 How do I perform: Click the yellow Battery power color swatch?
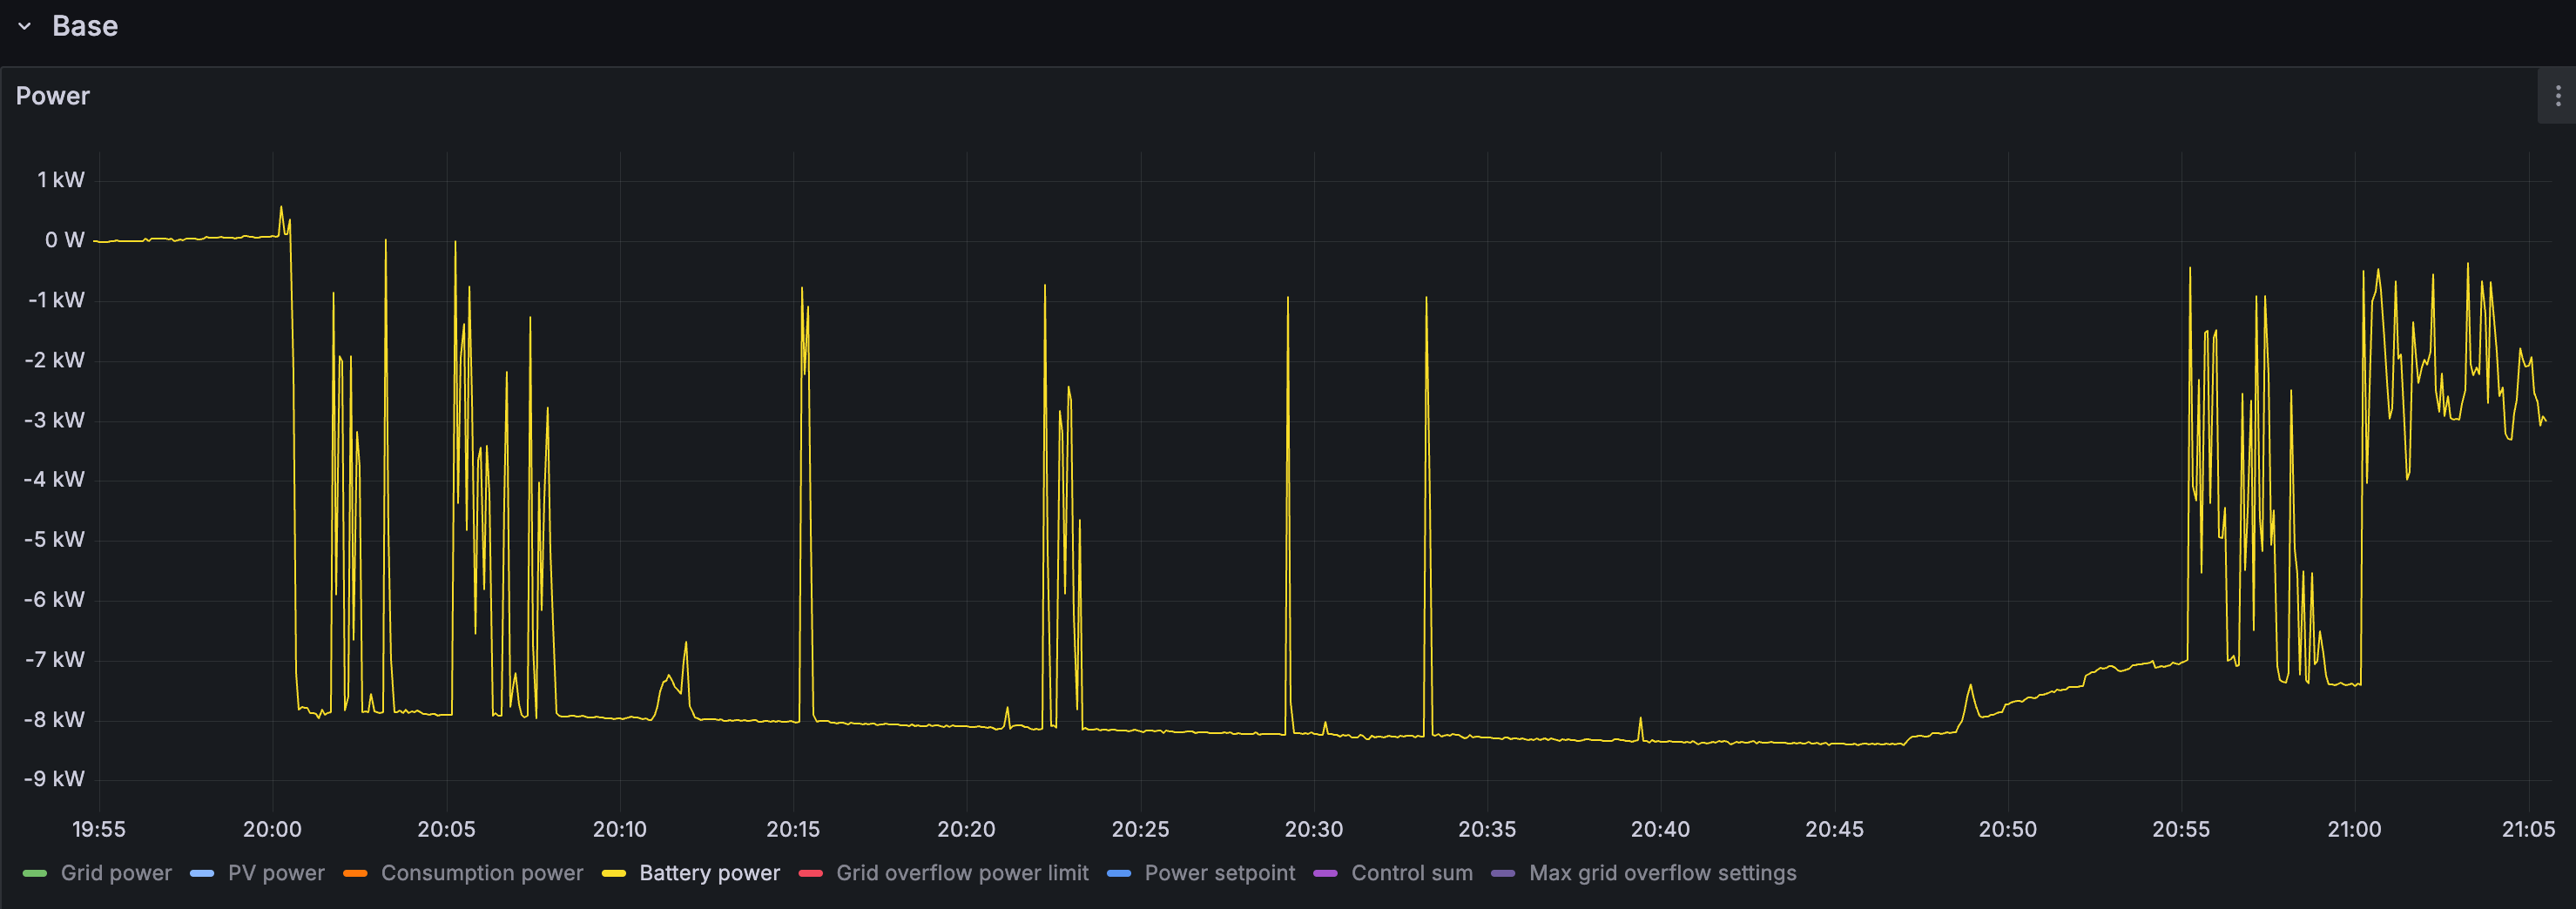point(614,874)
